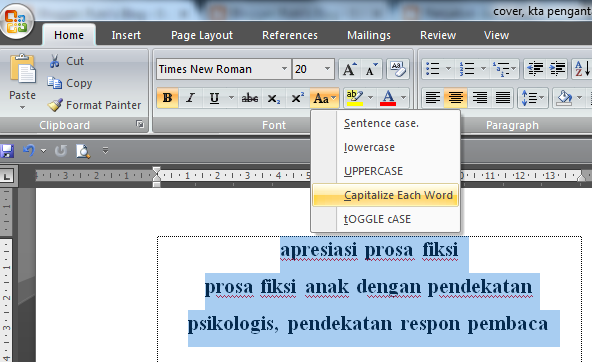
Task: Choose Capitalize Each Word option
Action: (x=385, y=195)
